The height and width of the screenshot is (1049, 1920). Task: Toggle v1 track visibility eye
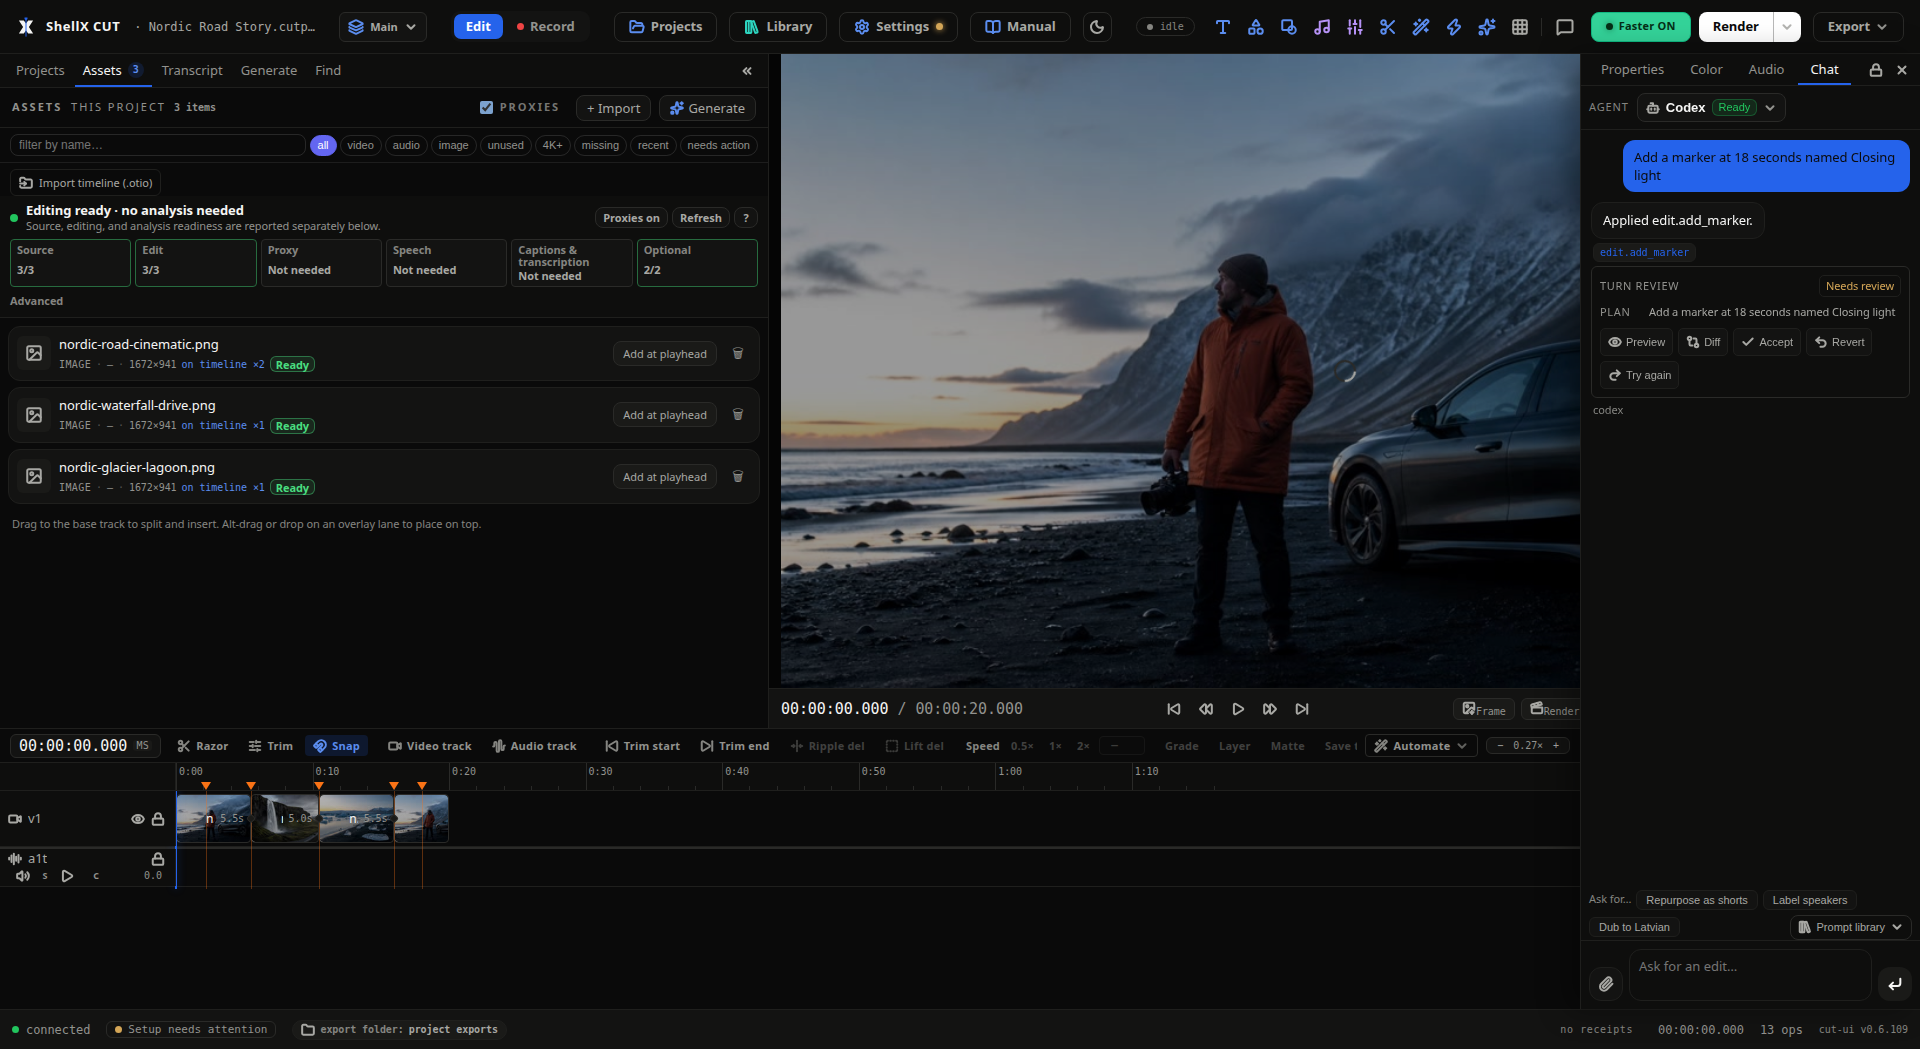pyautogui.click(x=138, y=819)
